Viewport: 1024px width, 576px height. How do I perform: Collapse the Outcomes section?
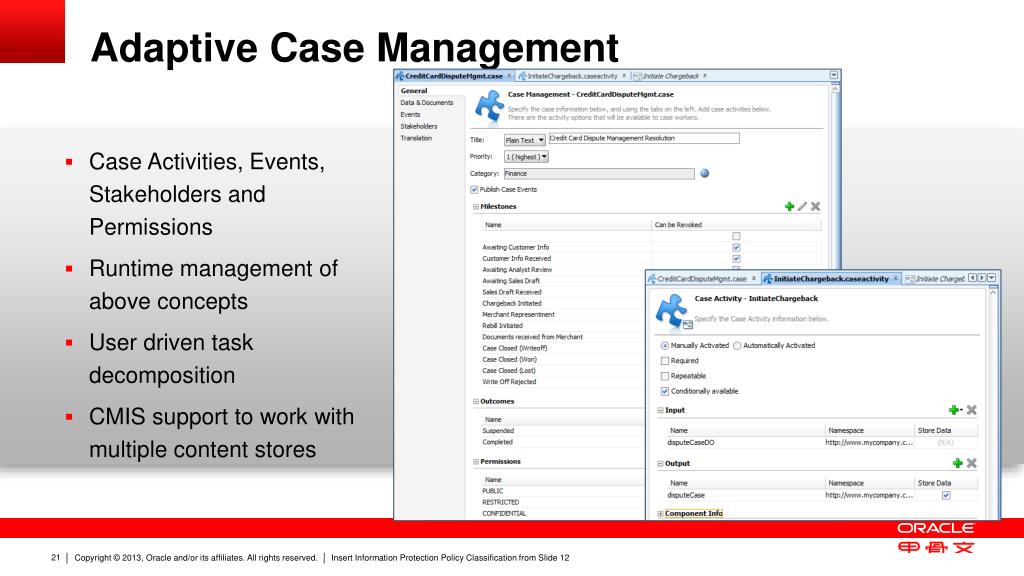click(x=475, y=402)
